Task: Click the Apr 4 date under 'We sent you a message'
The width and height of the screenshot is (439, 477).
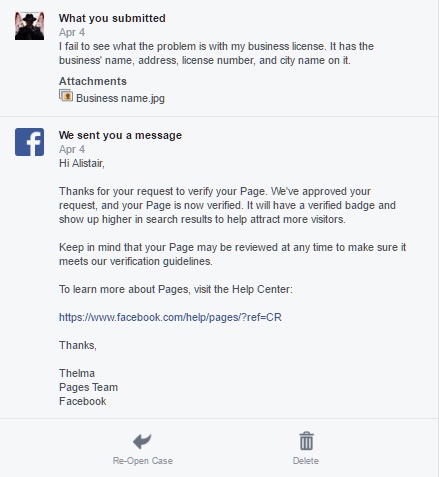Action: [72, 149]
